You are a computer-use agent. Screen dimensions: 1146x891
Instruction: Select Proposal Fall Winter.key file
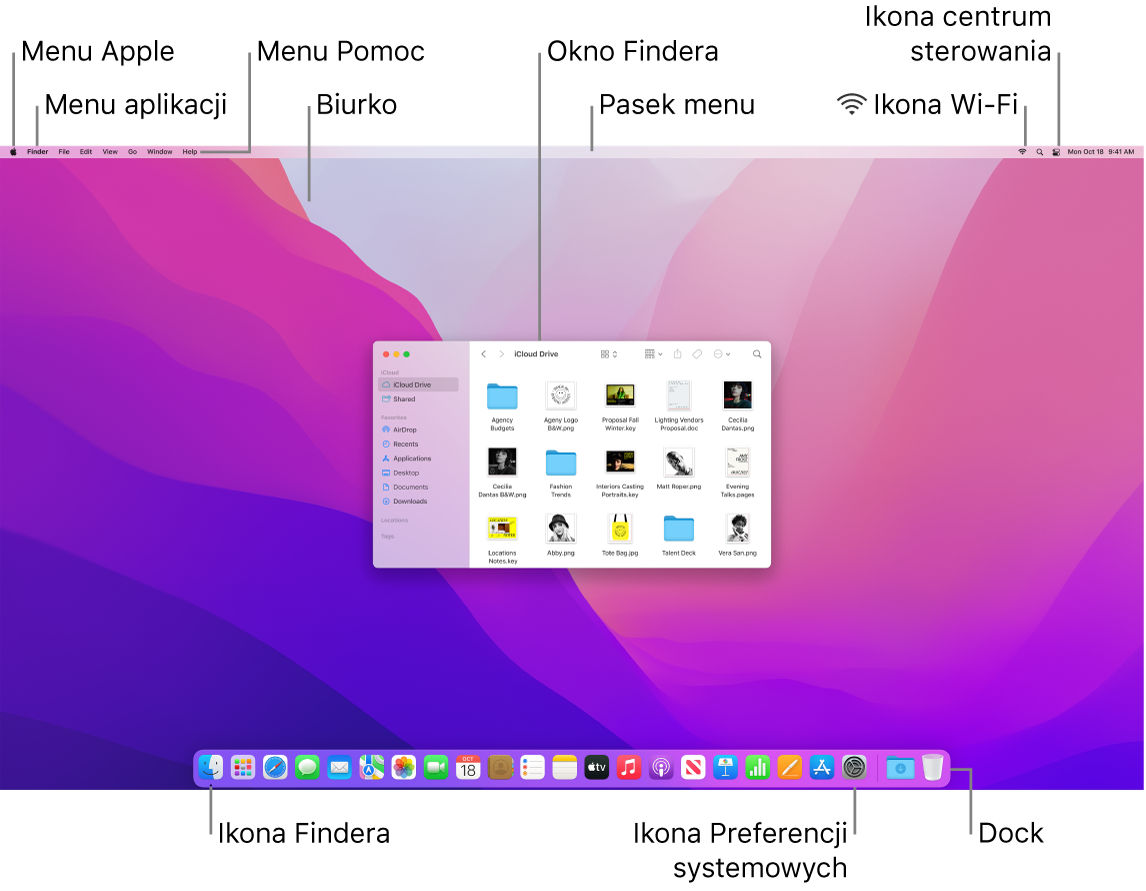(620, 406)
